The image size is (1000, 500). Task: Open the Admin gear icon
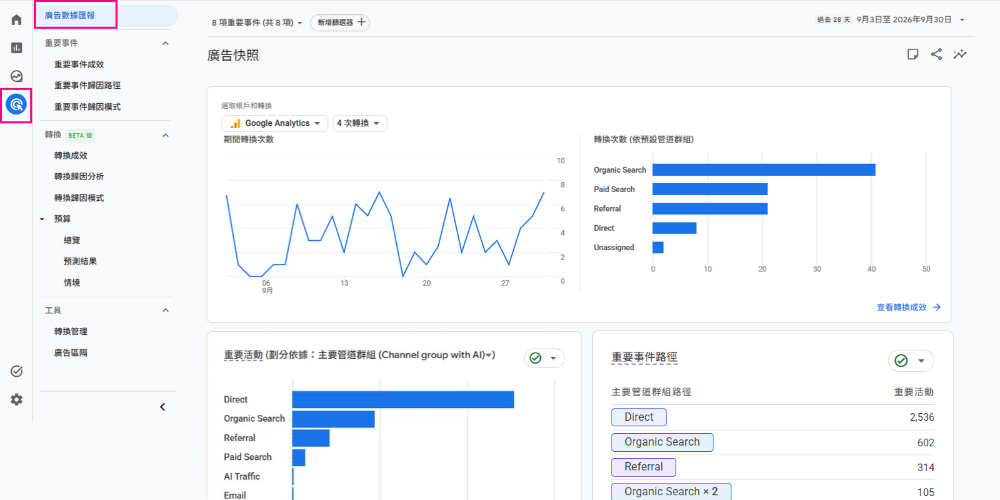[x=17, y=400]
